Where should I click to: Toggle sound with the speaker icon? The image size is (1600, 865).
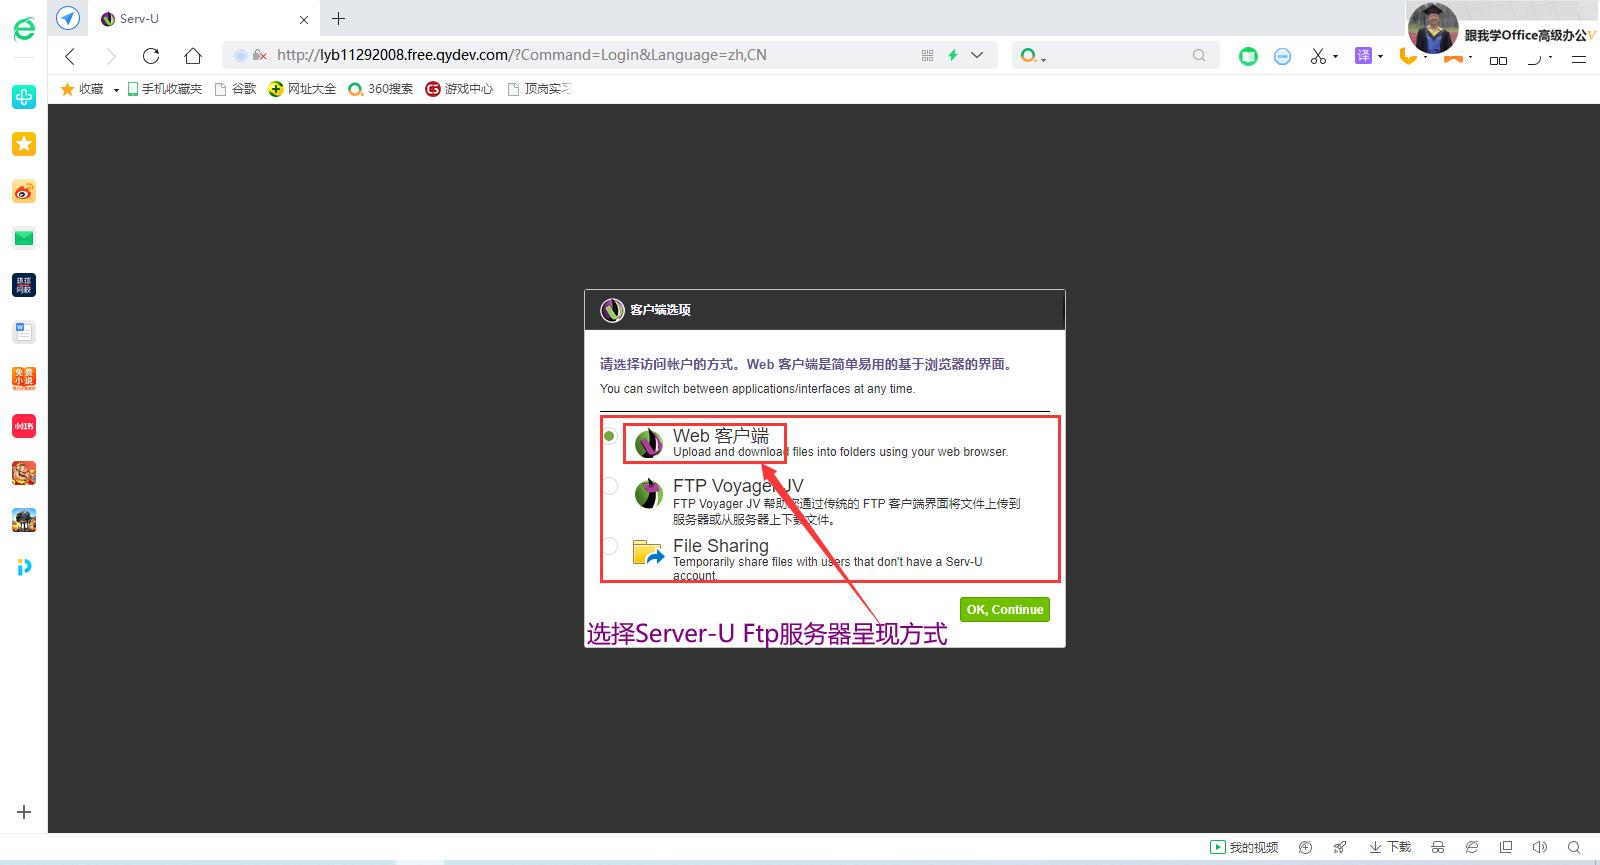(1540, 847)
